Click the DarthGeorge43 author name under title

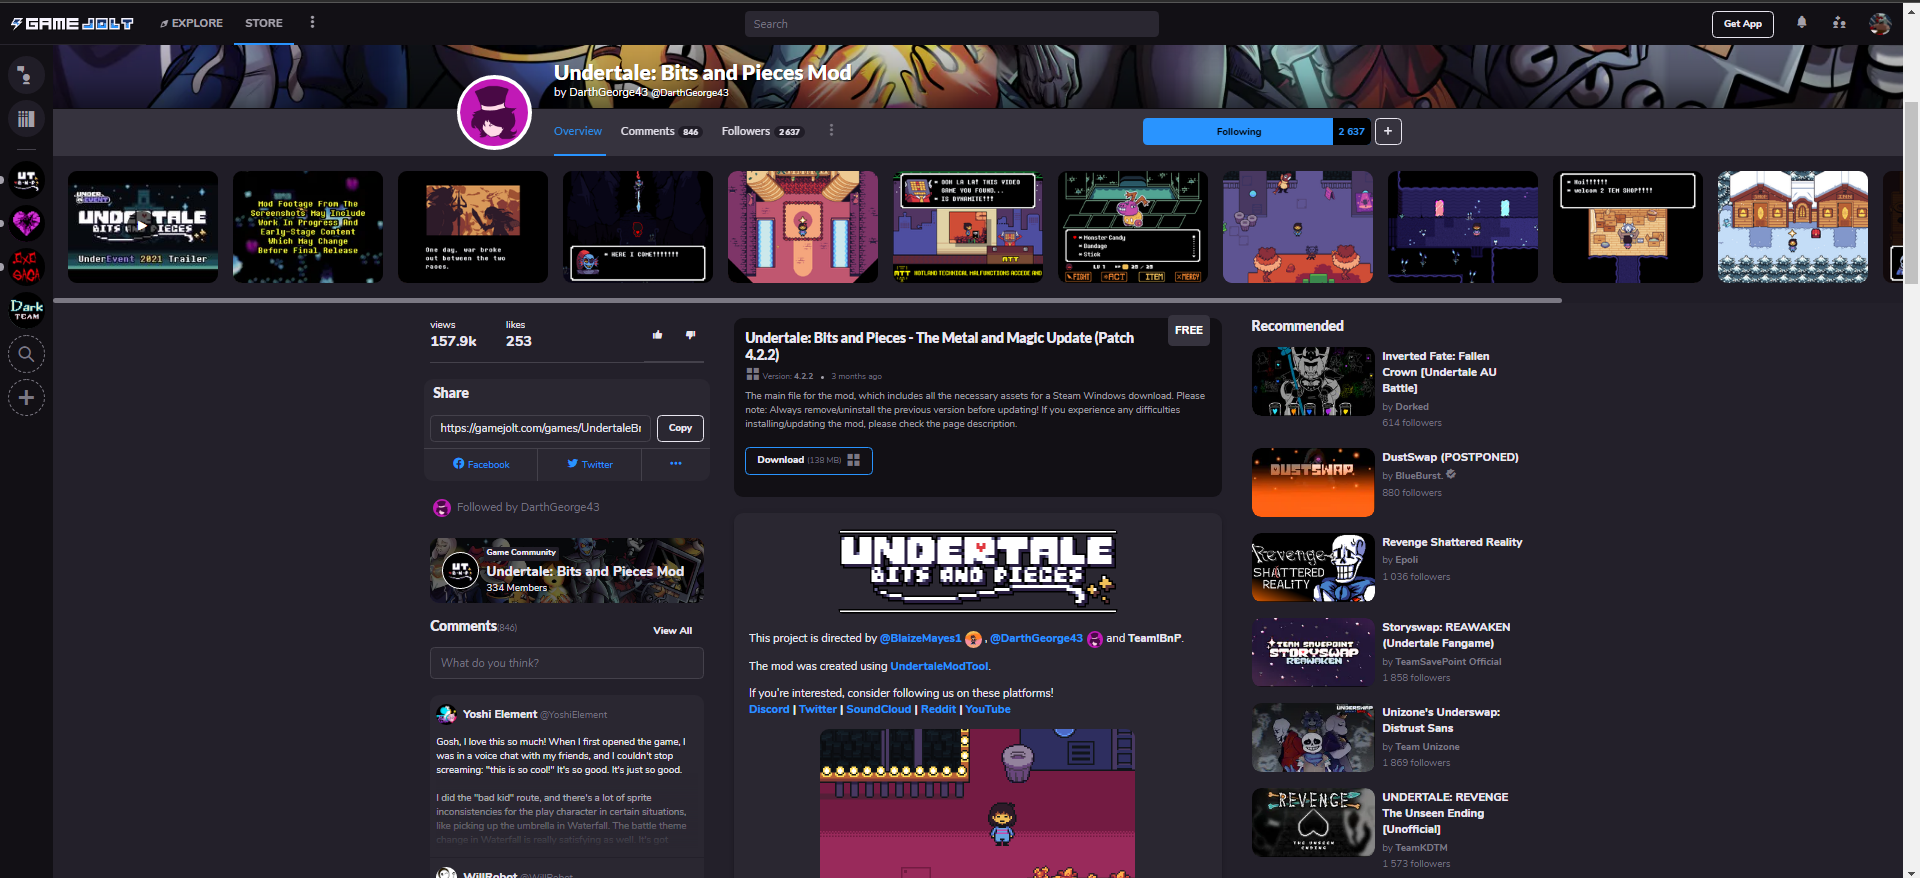[609, 92]
